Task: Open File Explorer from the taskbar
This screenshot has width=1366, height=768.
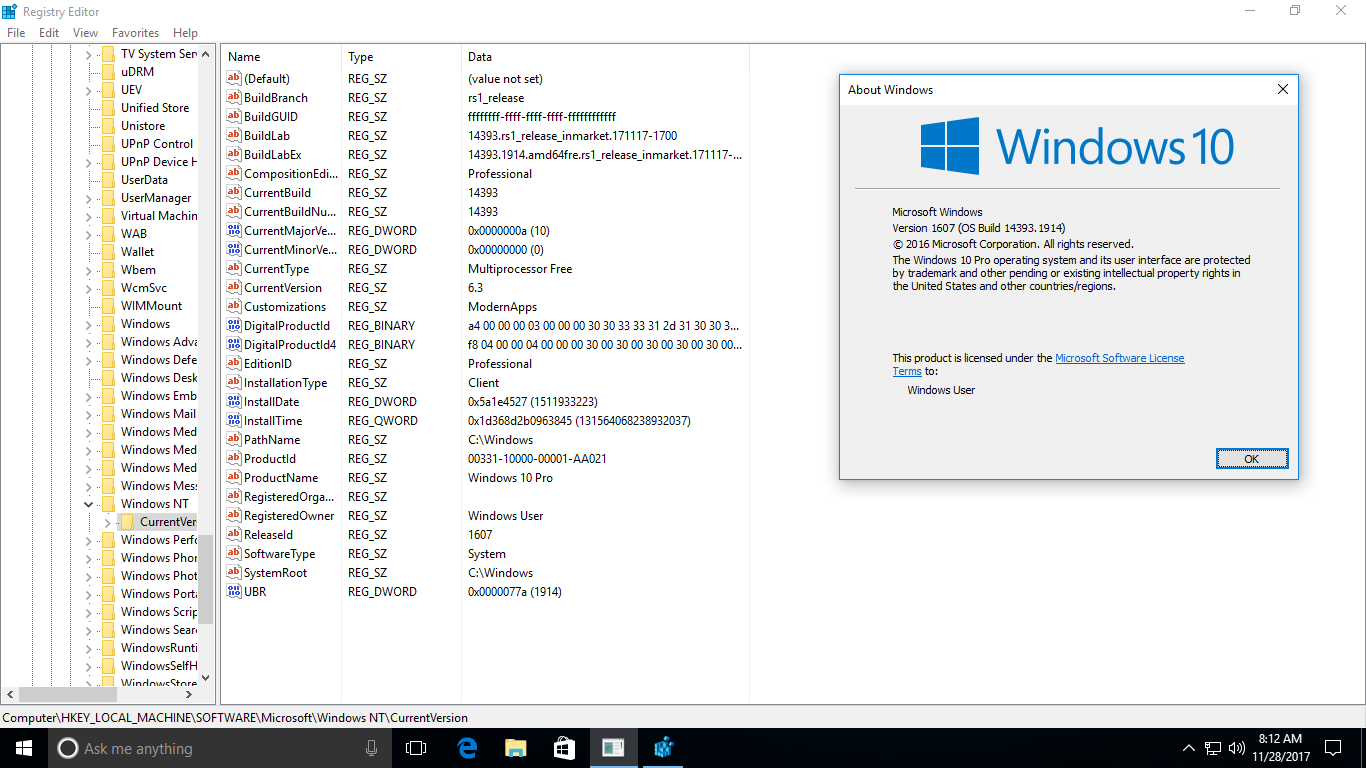Action: (516, 748)
